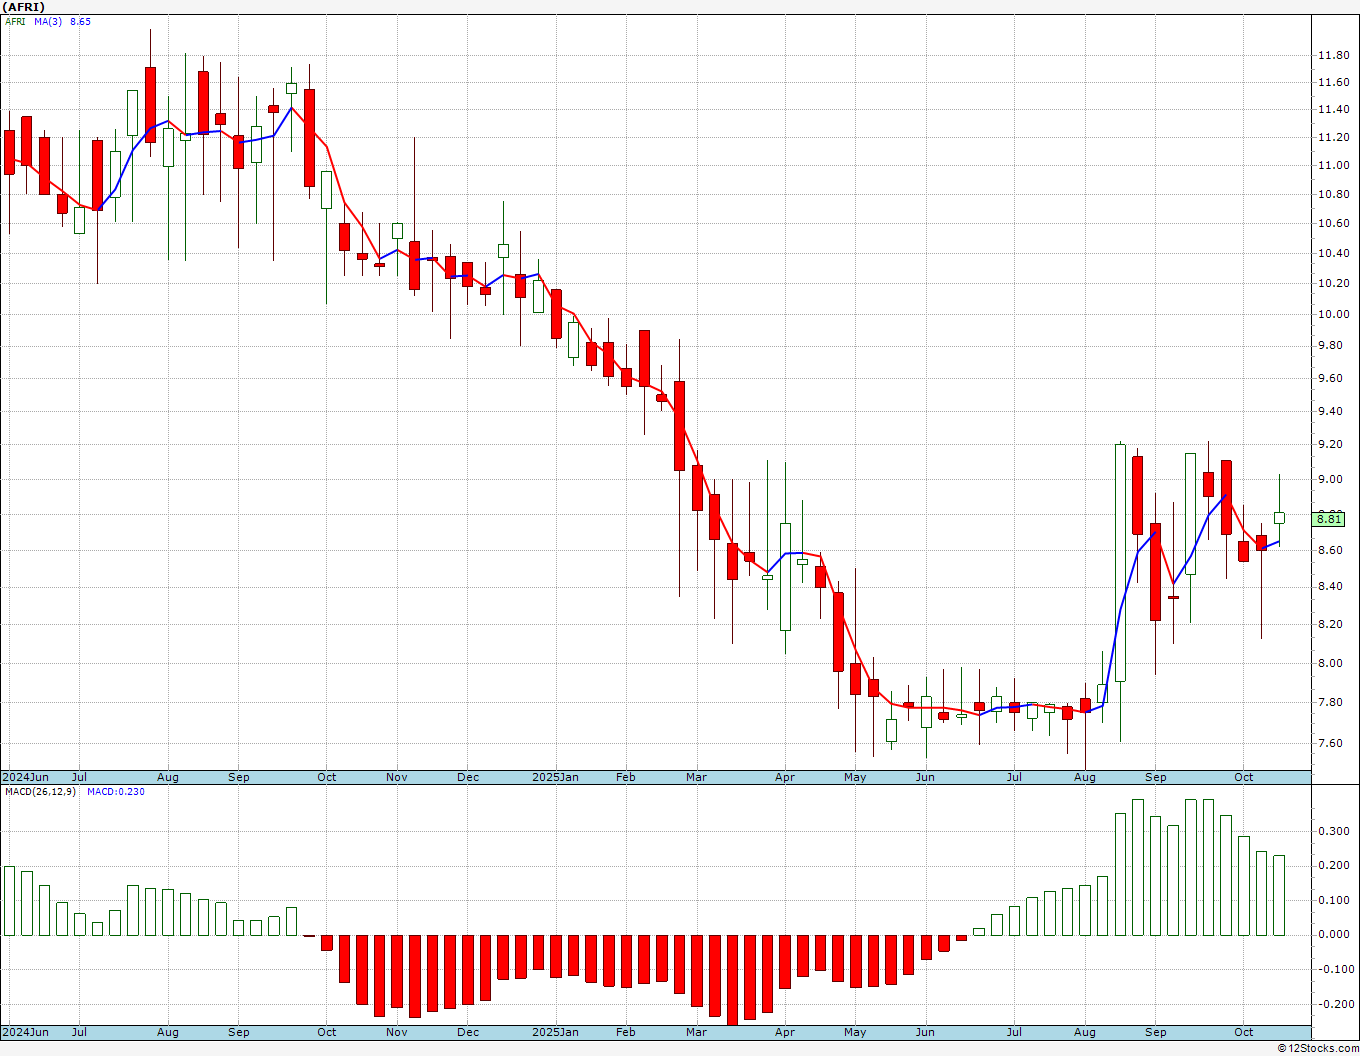Click the 8.65 moving average value
This screenshot has height=1056, width=1360.
tap(81, 21)
